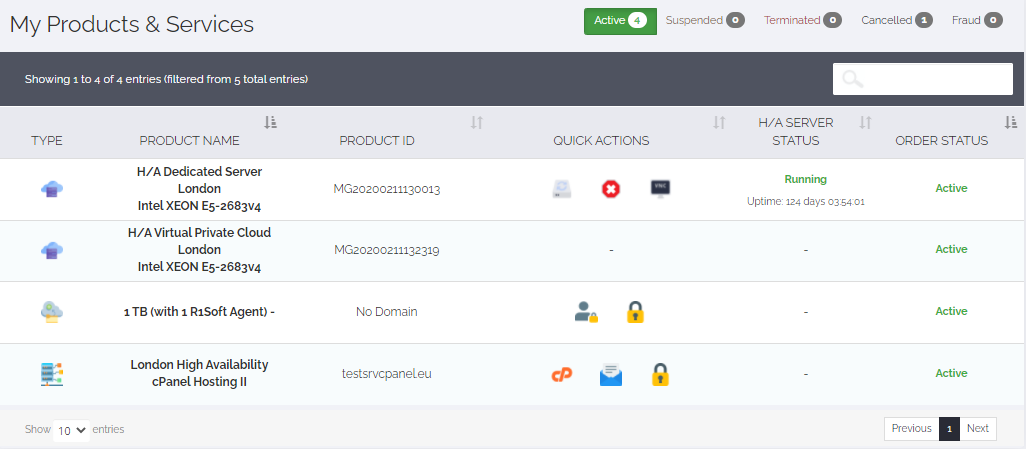Show Suspended services filter

pyautogui.click(x=705, y=20)
